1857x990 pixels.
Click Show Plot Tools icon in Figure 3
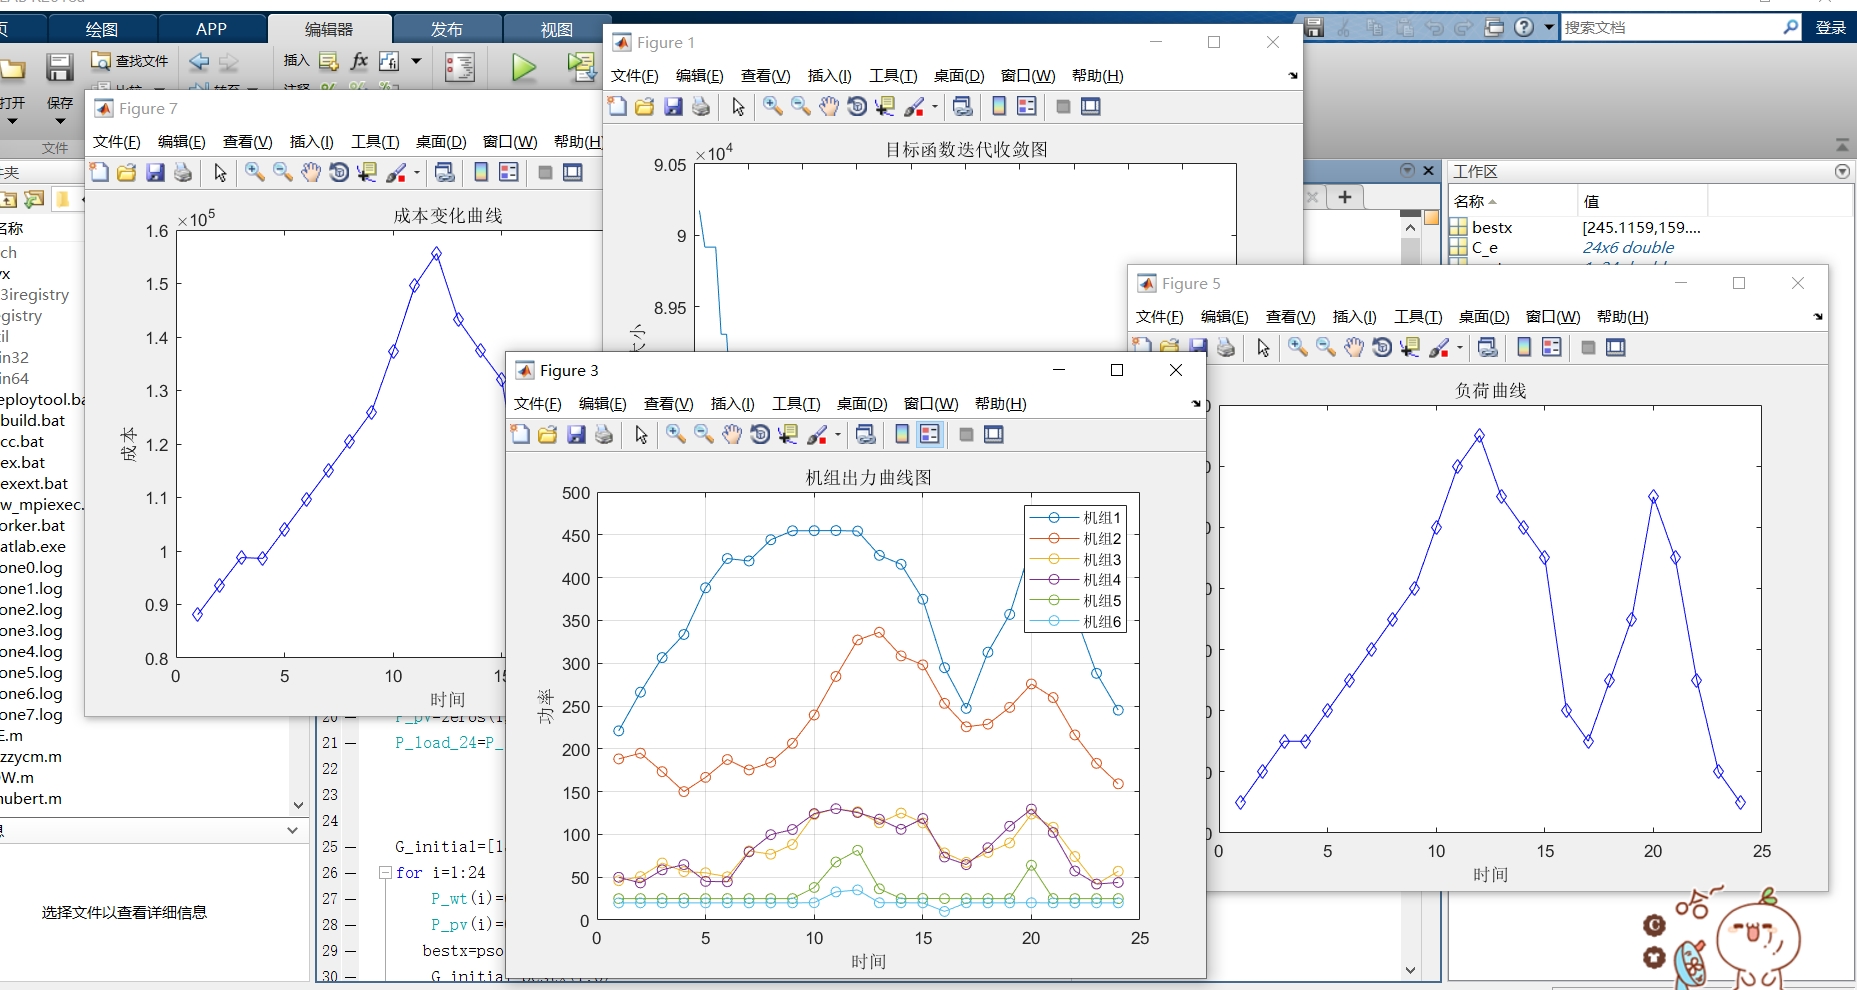pos(994,434)
